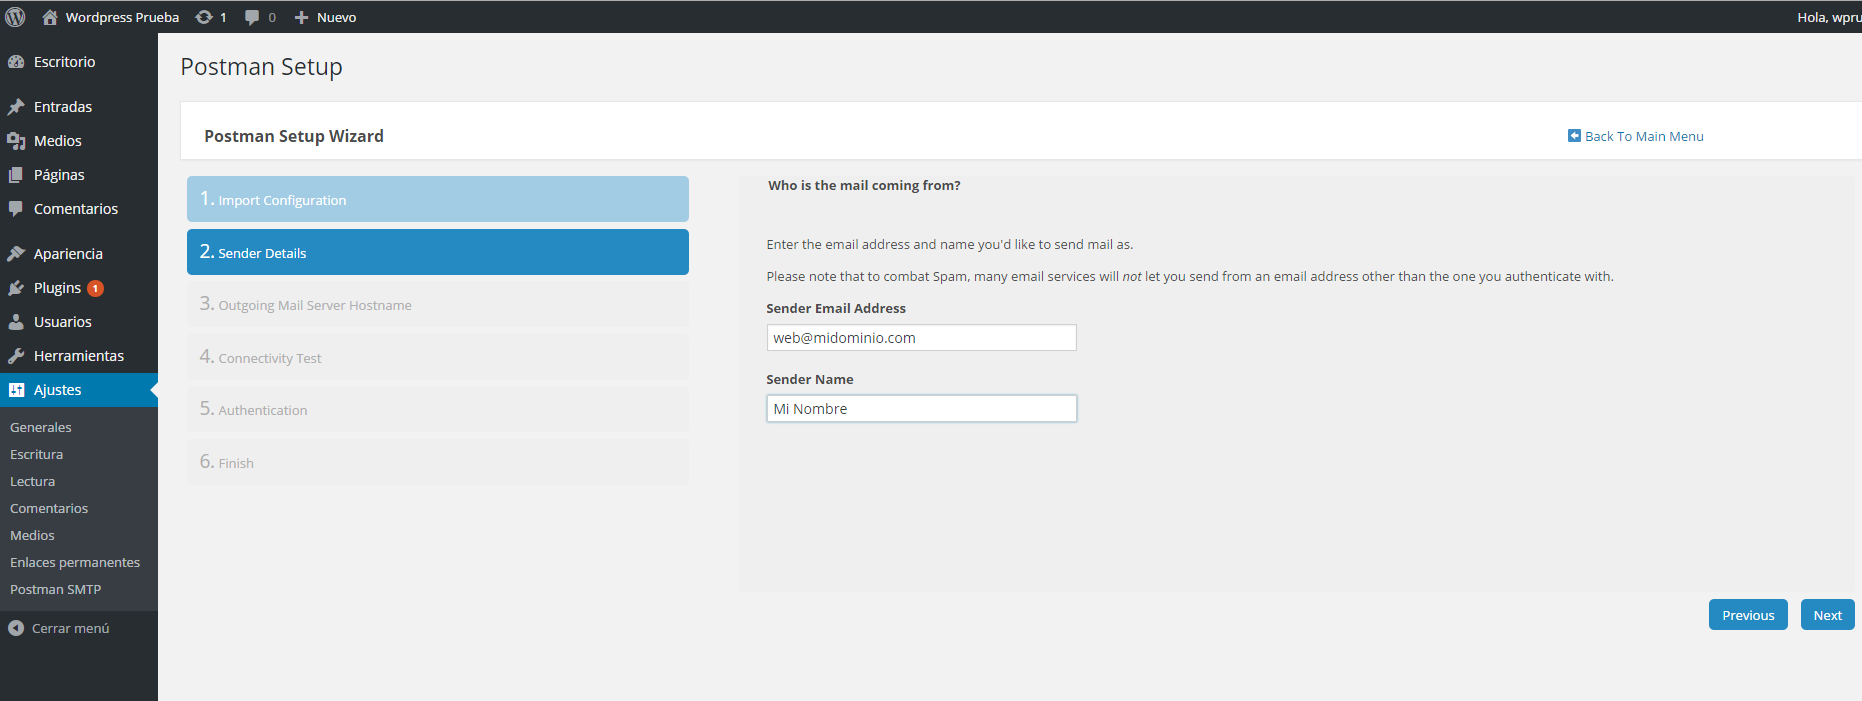Click the Usuarios person icon
This screenshot has height=701, width=1862.
click(16, 322)
